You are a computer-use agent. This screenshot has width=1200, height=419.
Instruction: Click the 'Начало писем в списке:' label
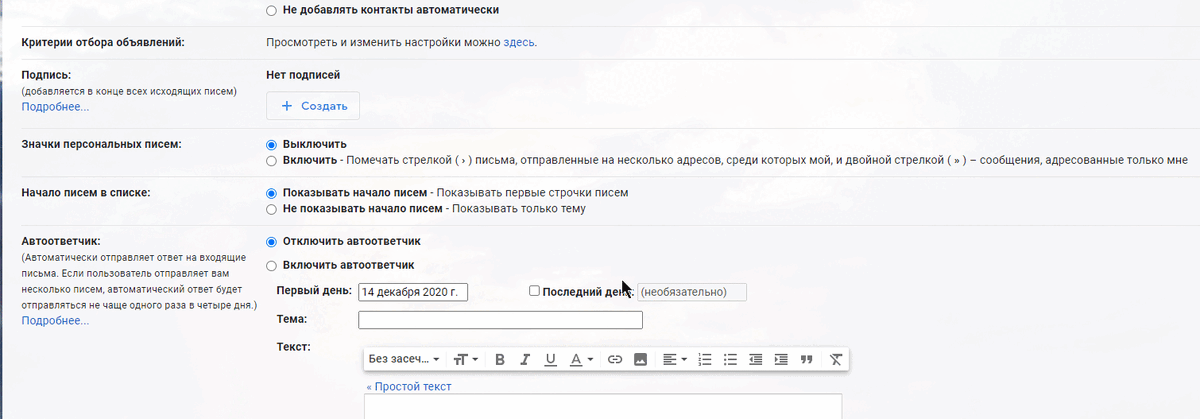86,192
